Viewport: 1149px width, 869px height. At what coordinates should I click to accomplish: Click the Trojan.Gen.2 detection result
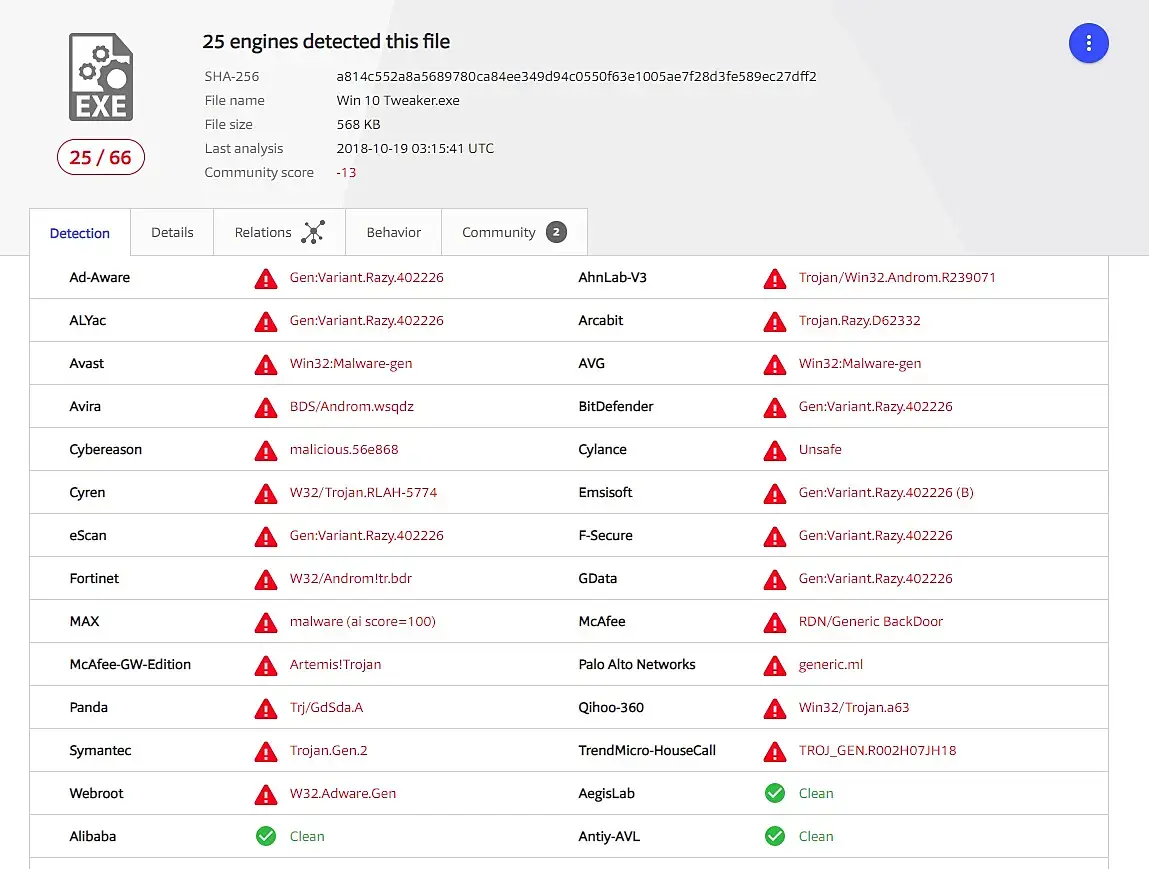(x=328, y=750)
